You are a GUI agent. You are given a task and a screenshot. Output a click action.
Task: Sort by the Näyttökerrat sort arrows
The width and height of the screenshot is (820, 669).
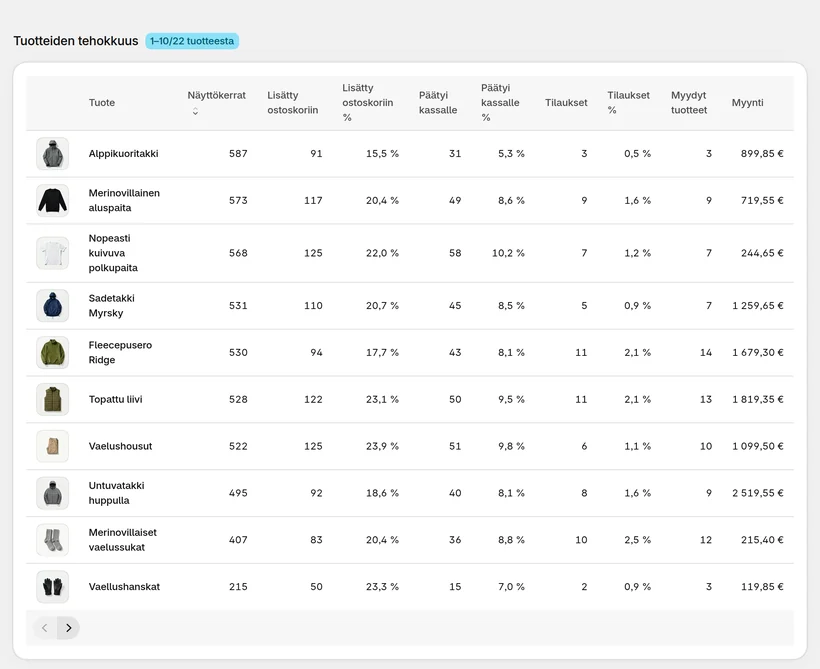[195, 111]
